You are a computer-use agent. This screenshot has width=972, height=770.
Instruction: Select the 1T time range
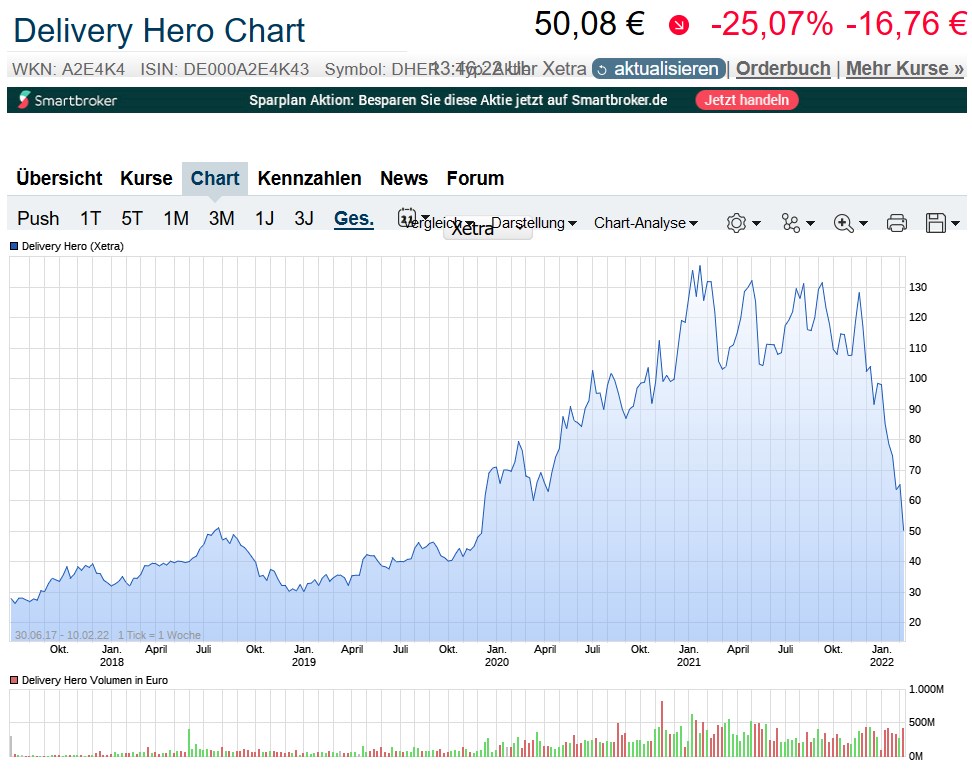tap(91, 218)
